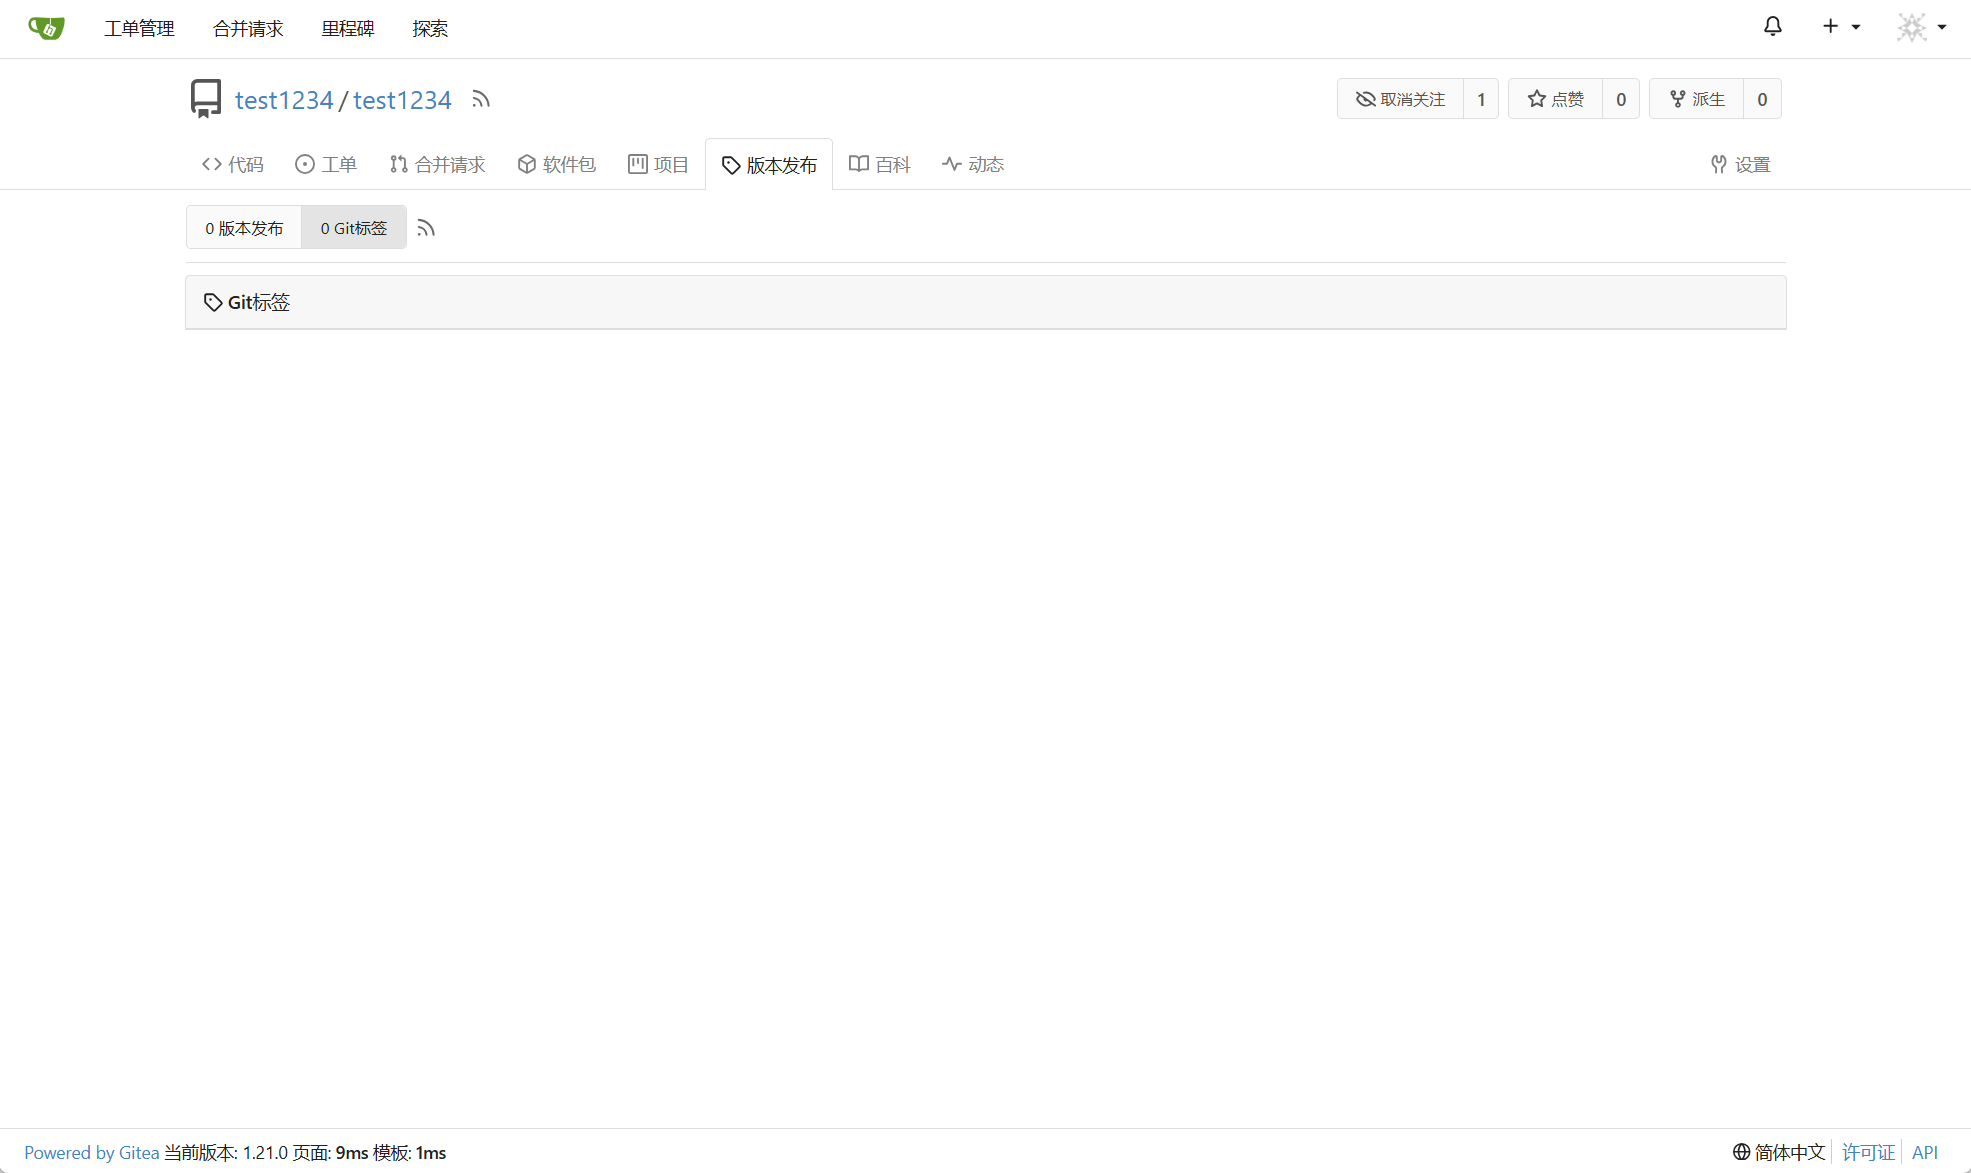Click the repository RSS feed icon
The height and width of the screenshot is (1173, 1971).
[x=481, y=99]
